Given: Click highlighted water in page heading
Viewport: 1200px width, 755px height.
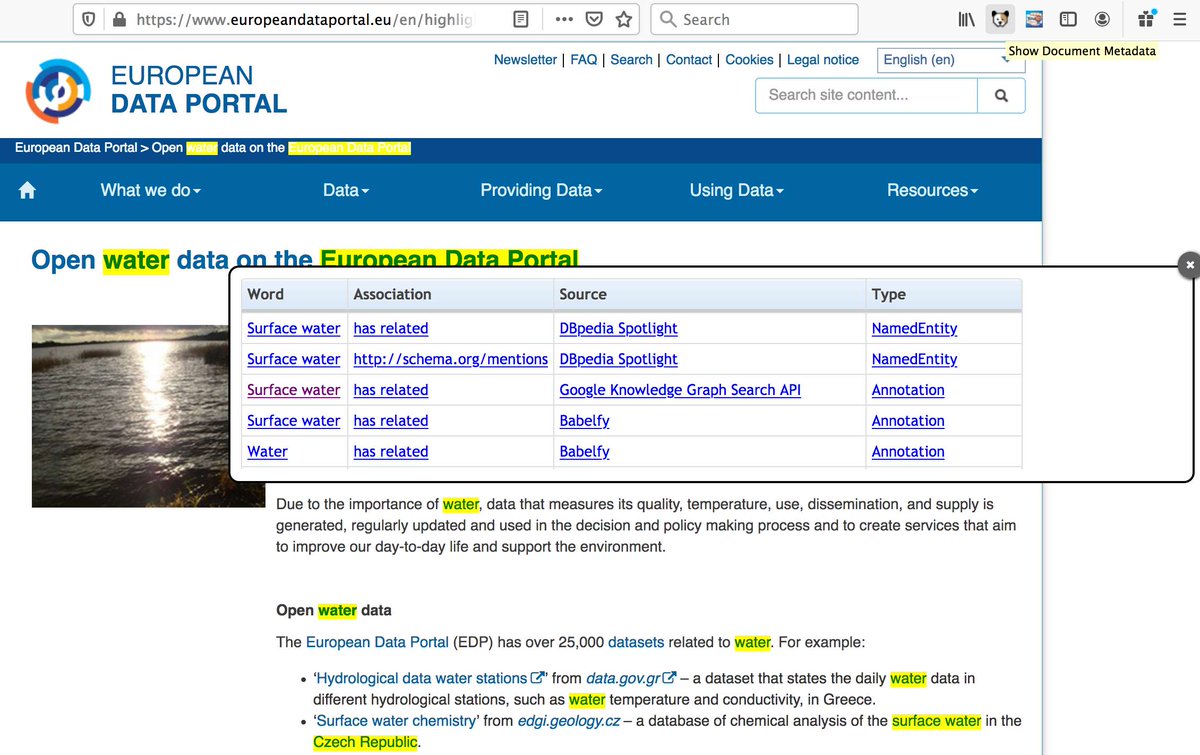Looking at the screenshot, I should pos(136,260).
